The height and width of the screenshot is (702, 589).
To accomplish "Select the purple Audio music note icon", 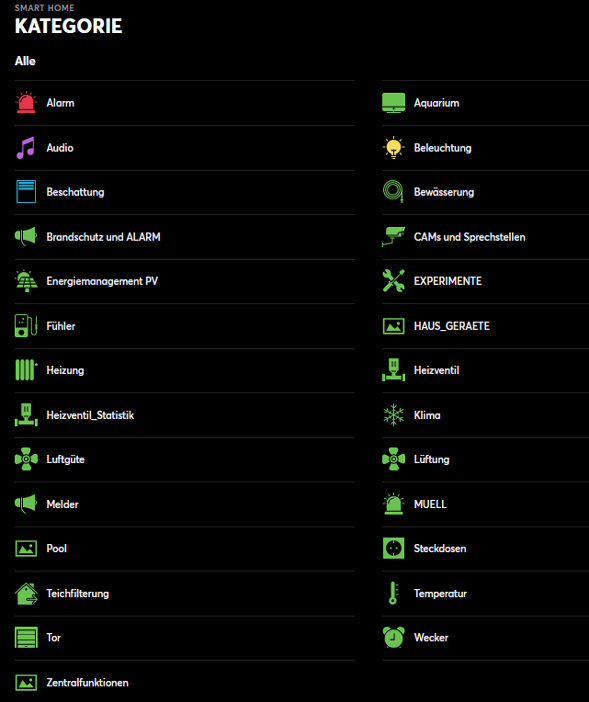I will click(x=26, y=148).
